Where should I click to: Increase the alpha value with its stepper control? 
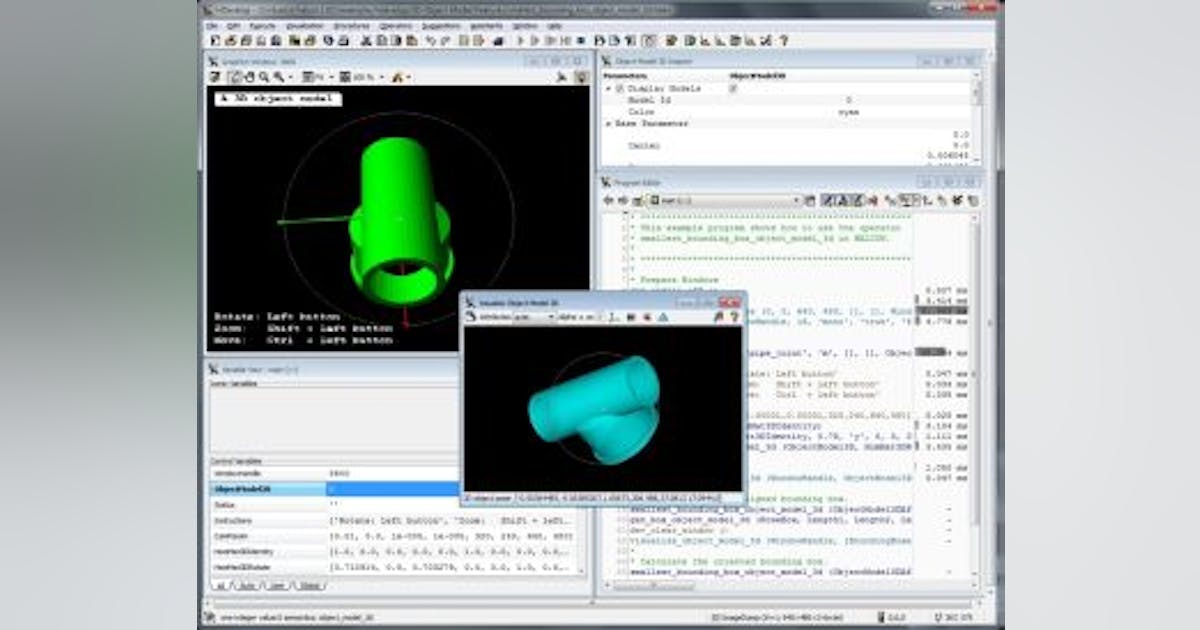click(x=600, y=314)
